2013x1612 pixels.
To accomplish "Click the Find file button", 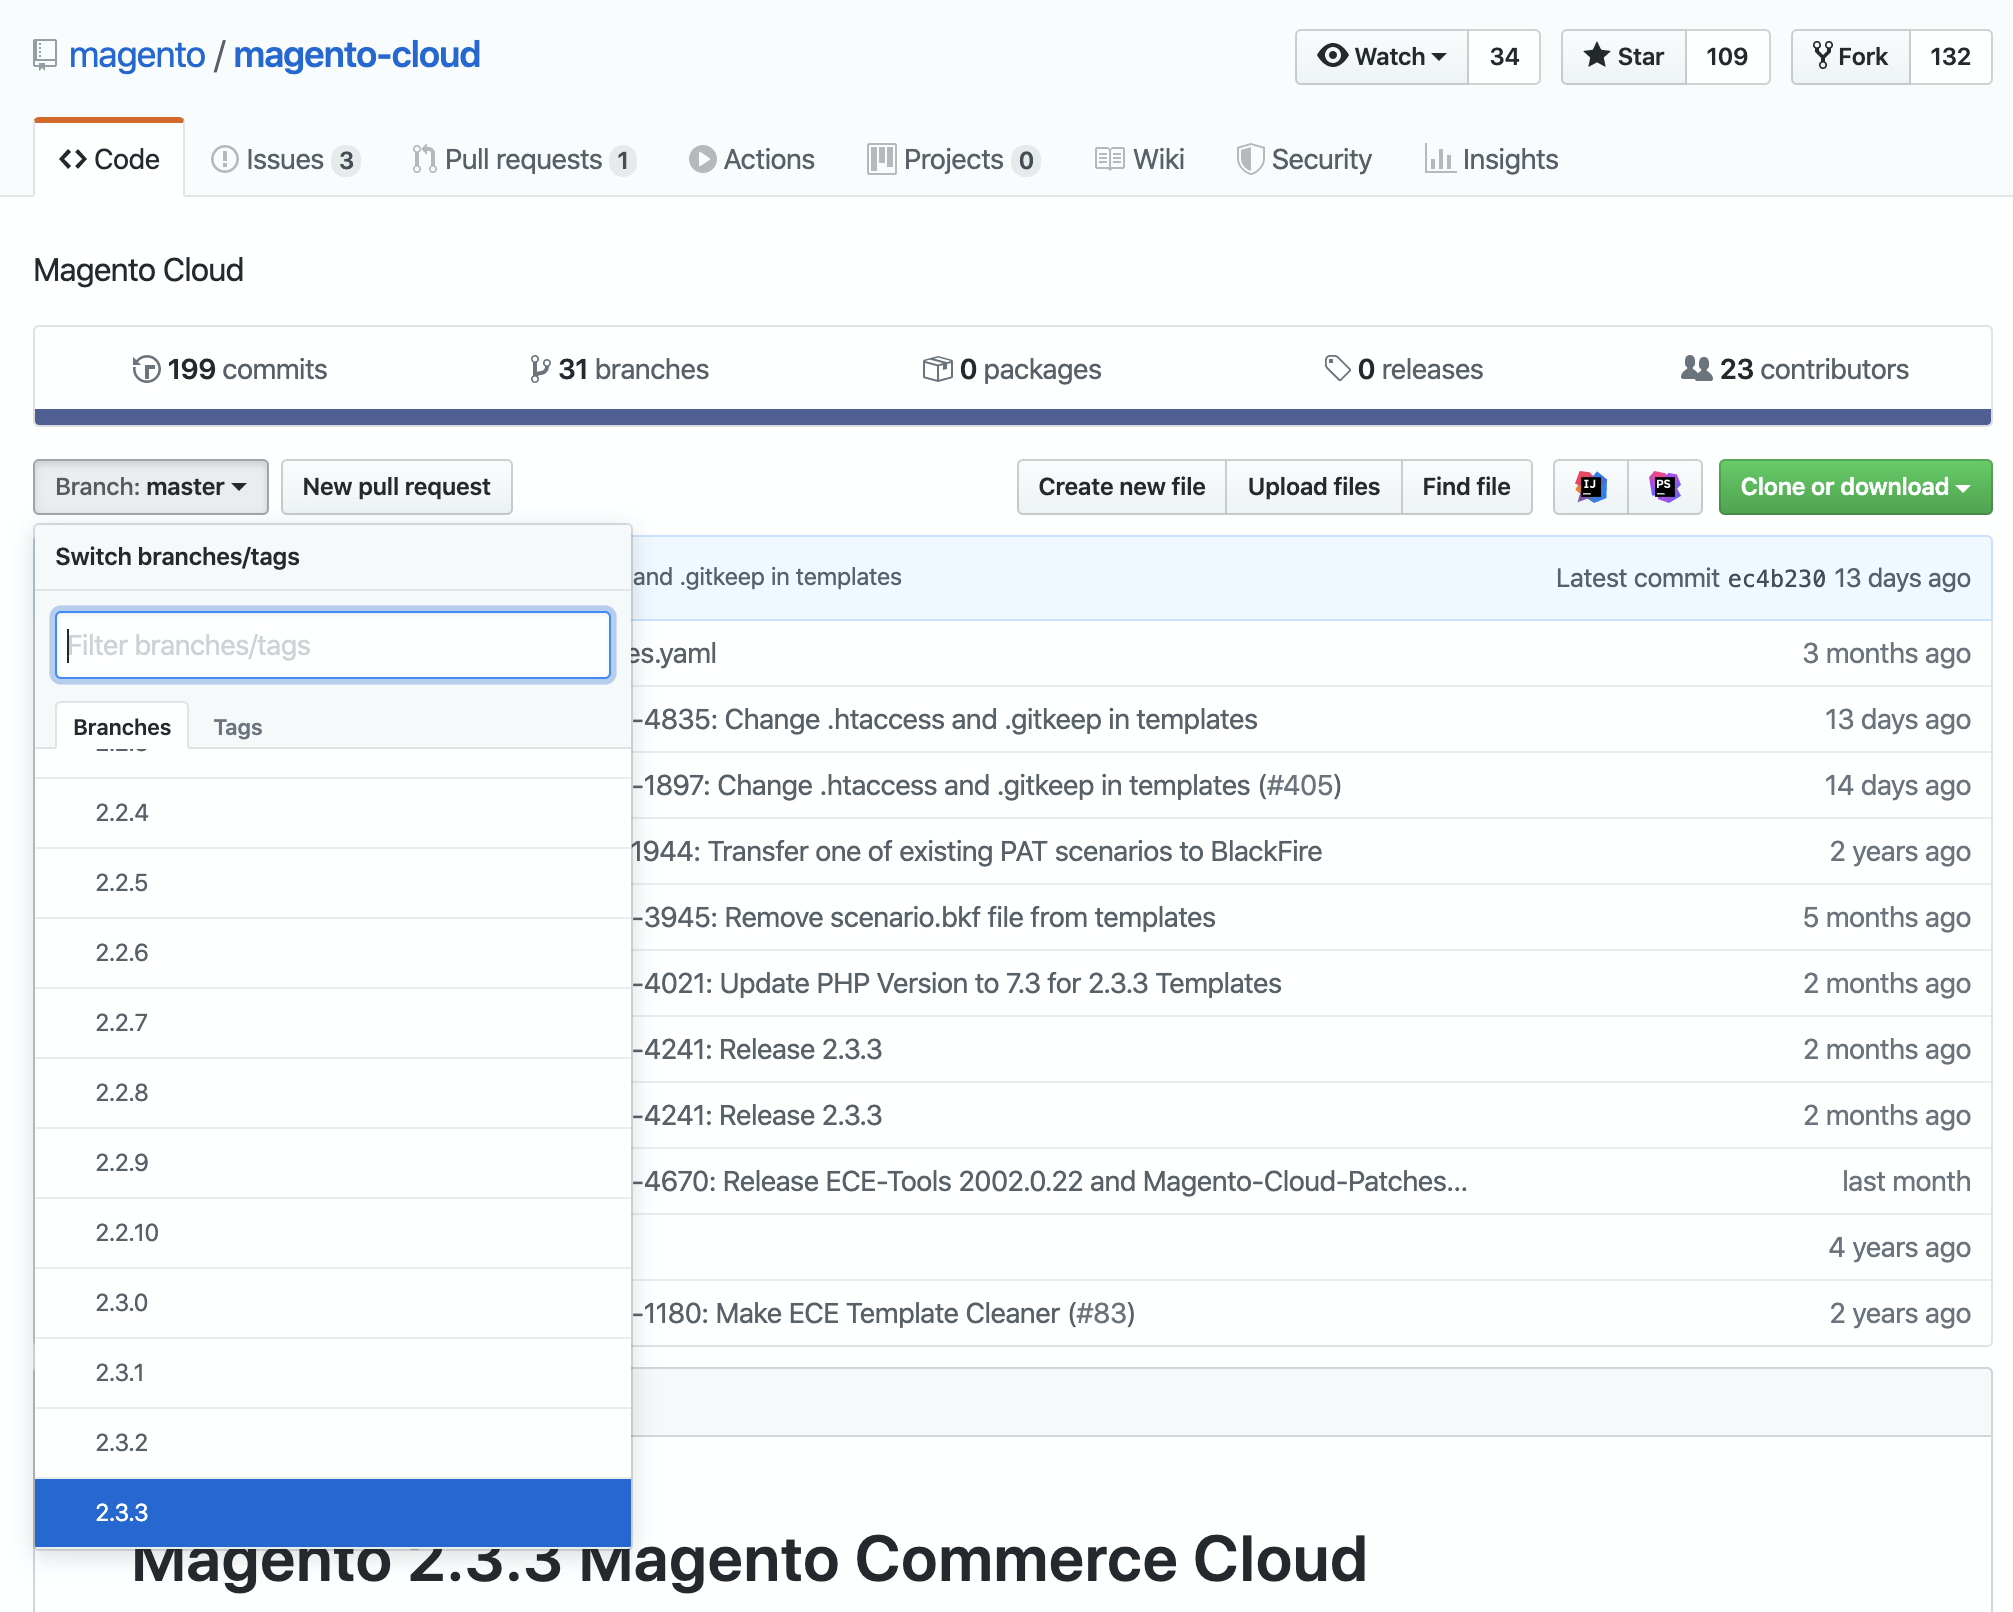I will (x=1464, y=485).
